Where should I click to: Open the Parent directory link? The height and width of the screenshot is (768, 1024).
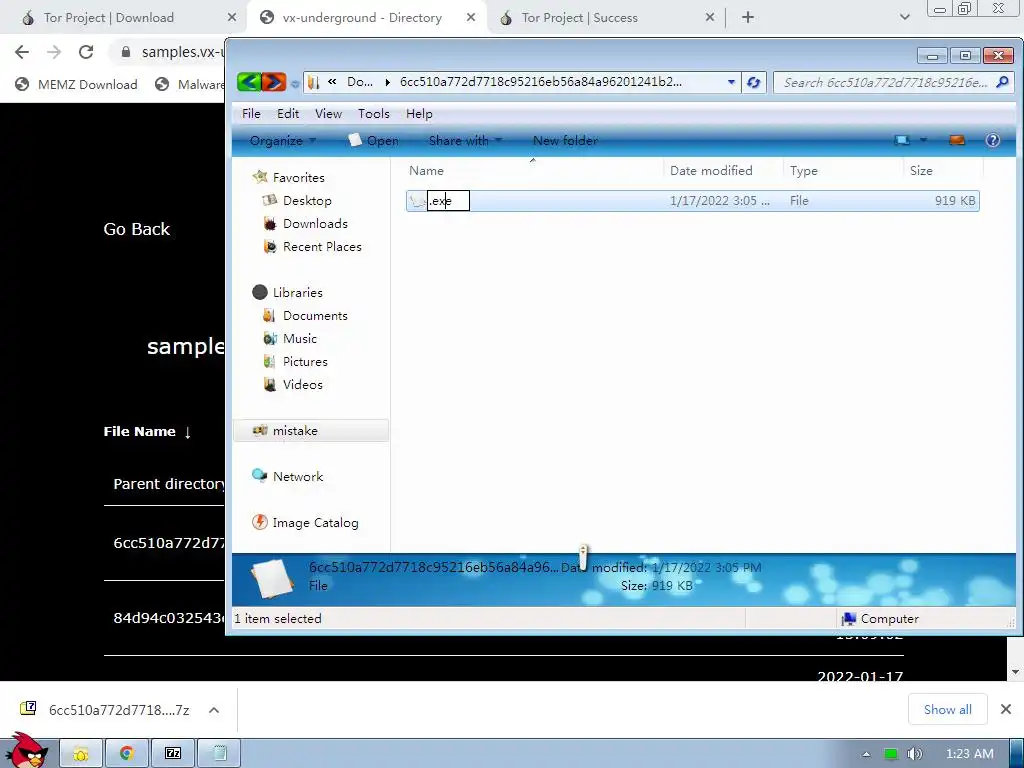tap(168, 484)
